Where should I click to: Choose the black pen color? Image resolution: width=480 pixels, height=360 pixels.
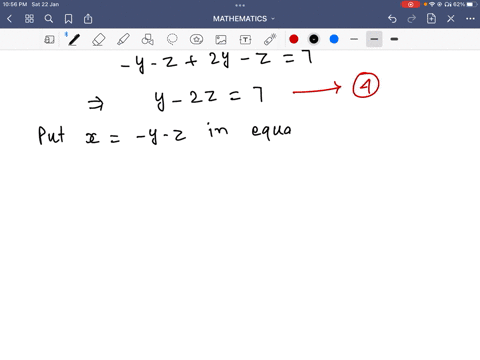pos(314,39)
